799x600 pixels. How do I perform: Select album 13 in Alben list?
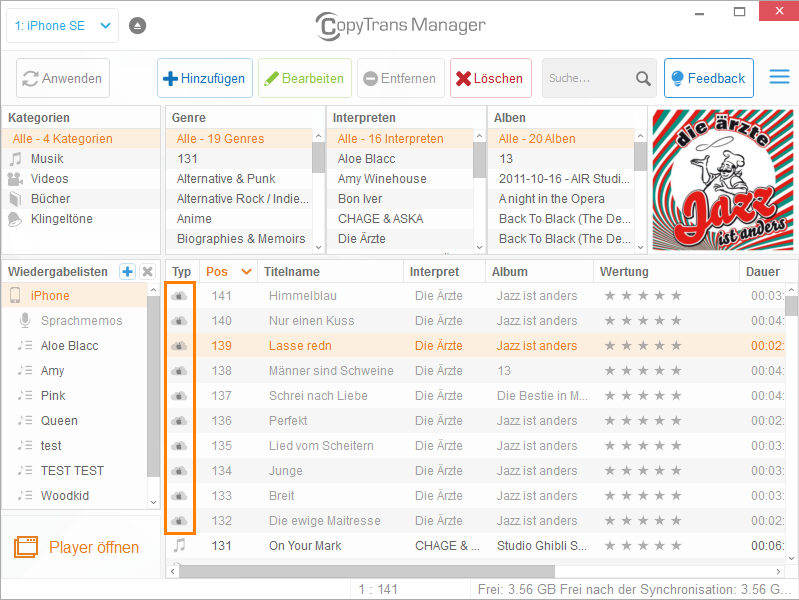(561, 159)
